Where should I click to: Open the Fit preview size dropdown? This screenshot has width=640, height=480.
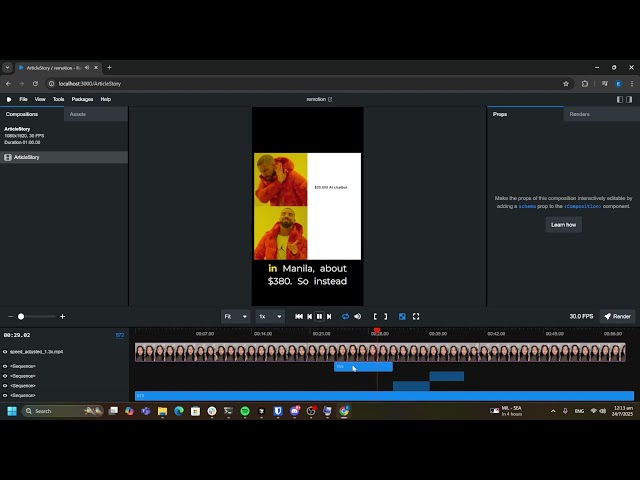pyautogui.click(x=236, y=316)
